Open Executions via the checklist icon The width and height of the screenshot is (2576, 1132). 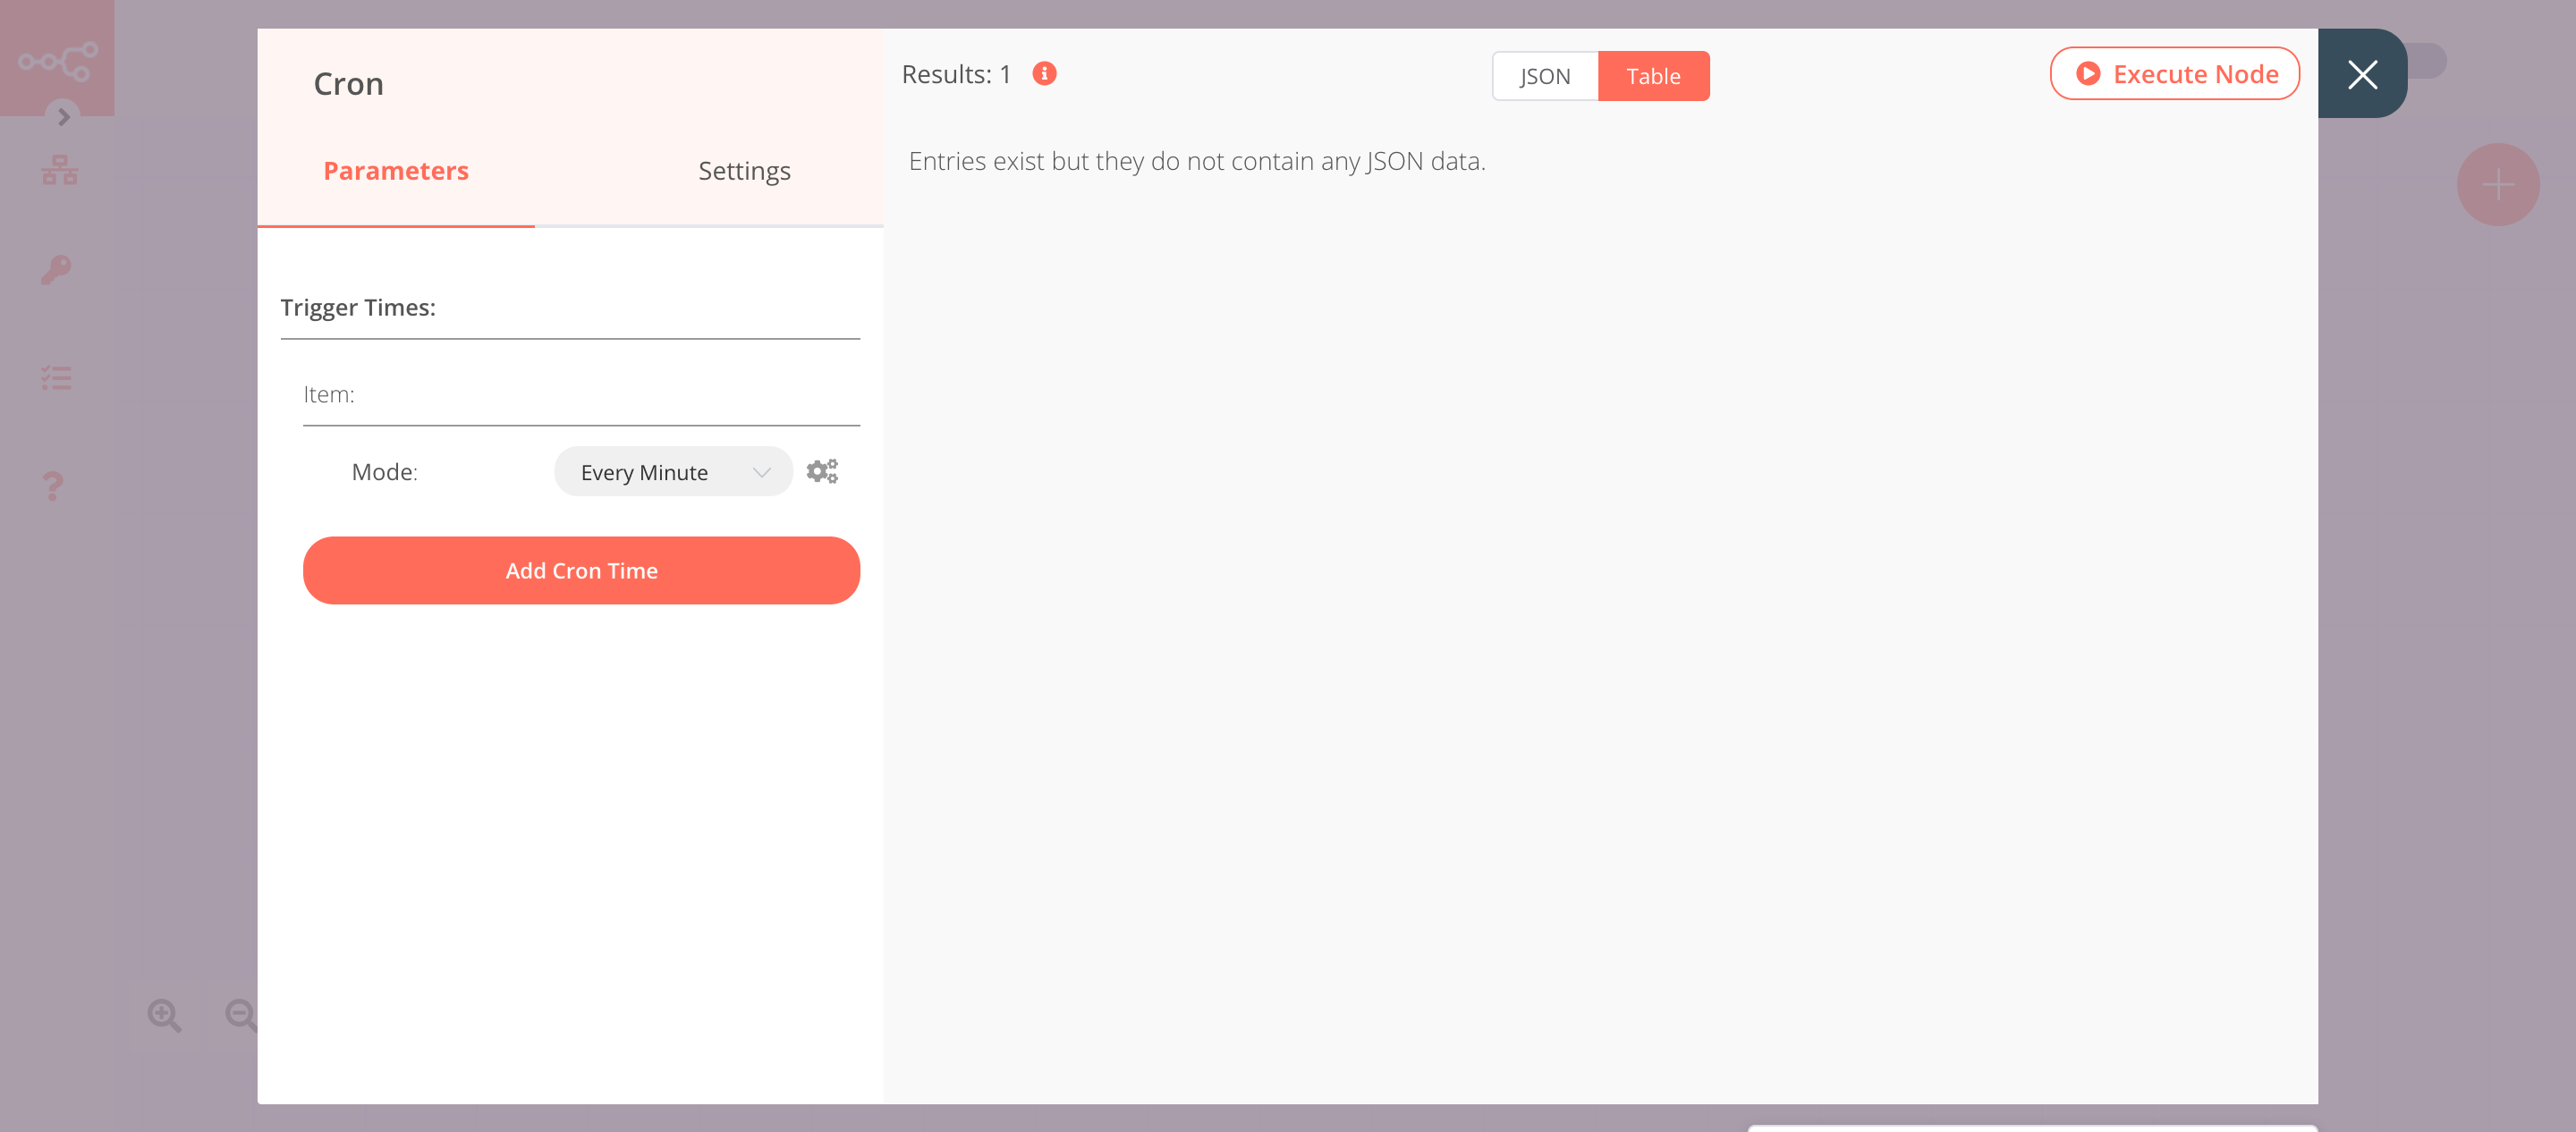point(55,377)
